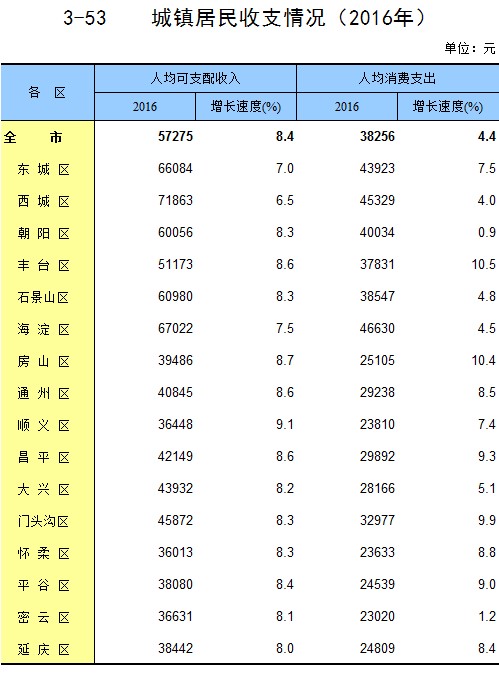Select the 昌平区 row label
Image resolution: width=499 pixels, height=697 pixels.
[x=44, y=457]
